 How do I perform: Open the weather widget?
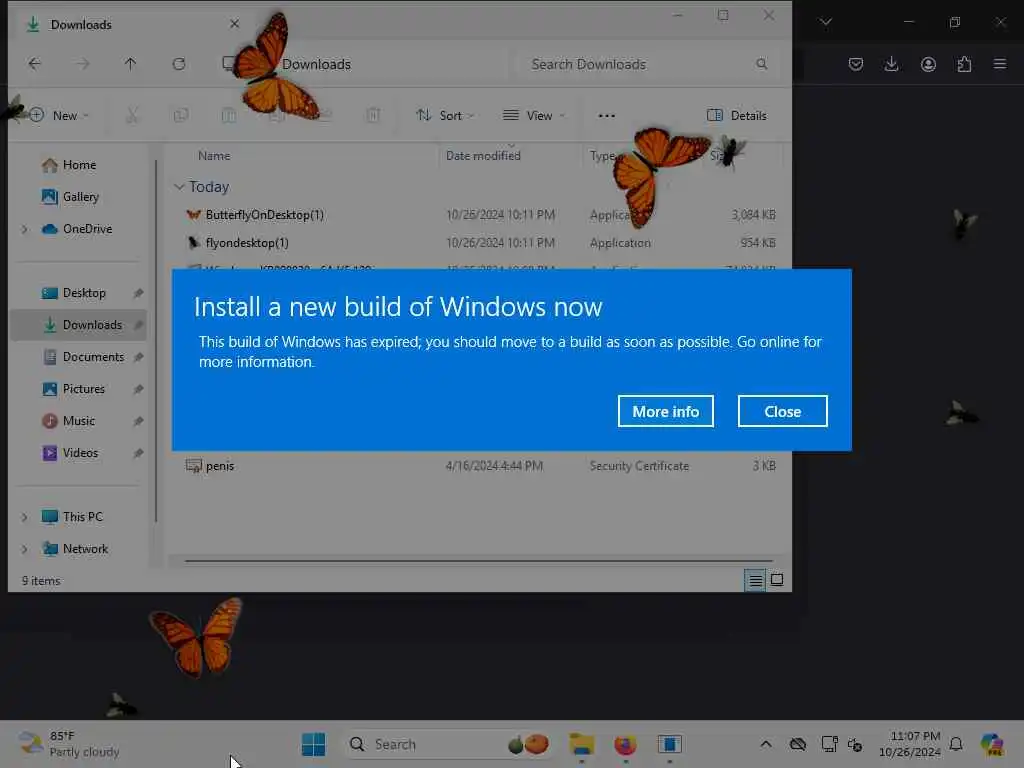[69, 744]
